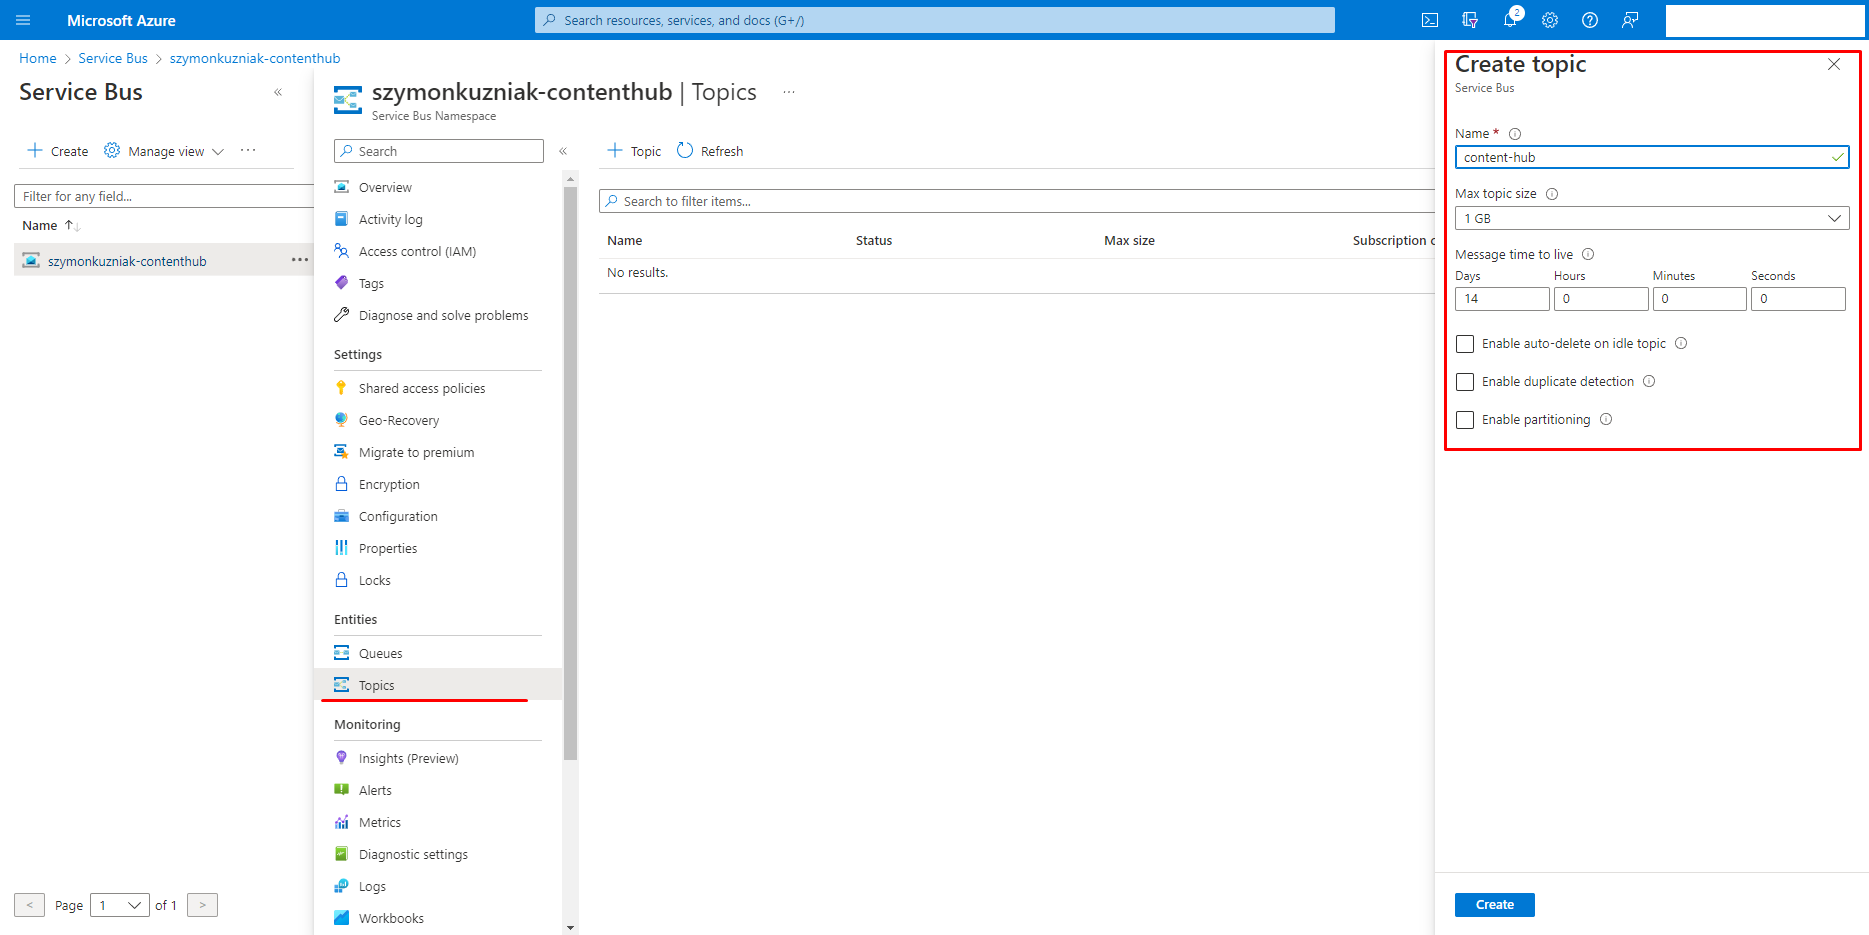1869x935 pixels.
Task: Enable auto-delete on idle topic checkbox
Action: [x=1465, y=344]
